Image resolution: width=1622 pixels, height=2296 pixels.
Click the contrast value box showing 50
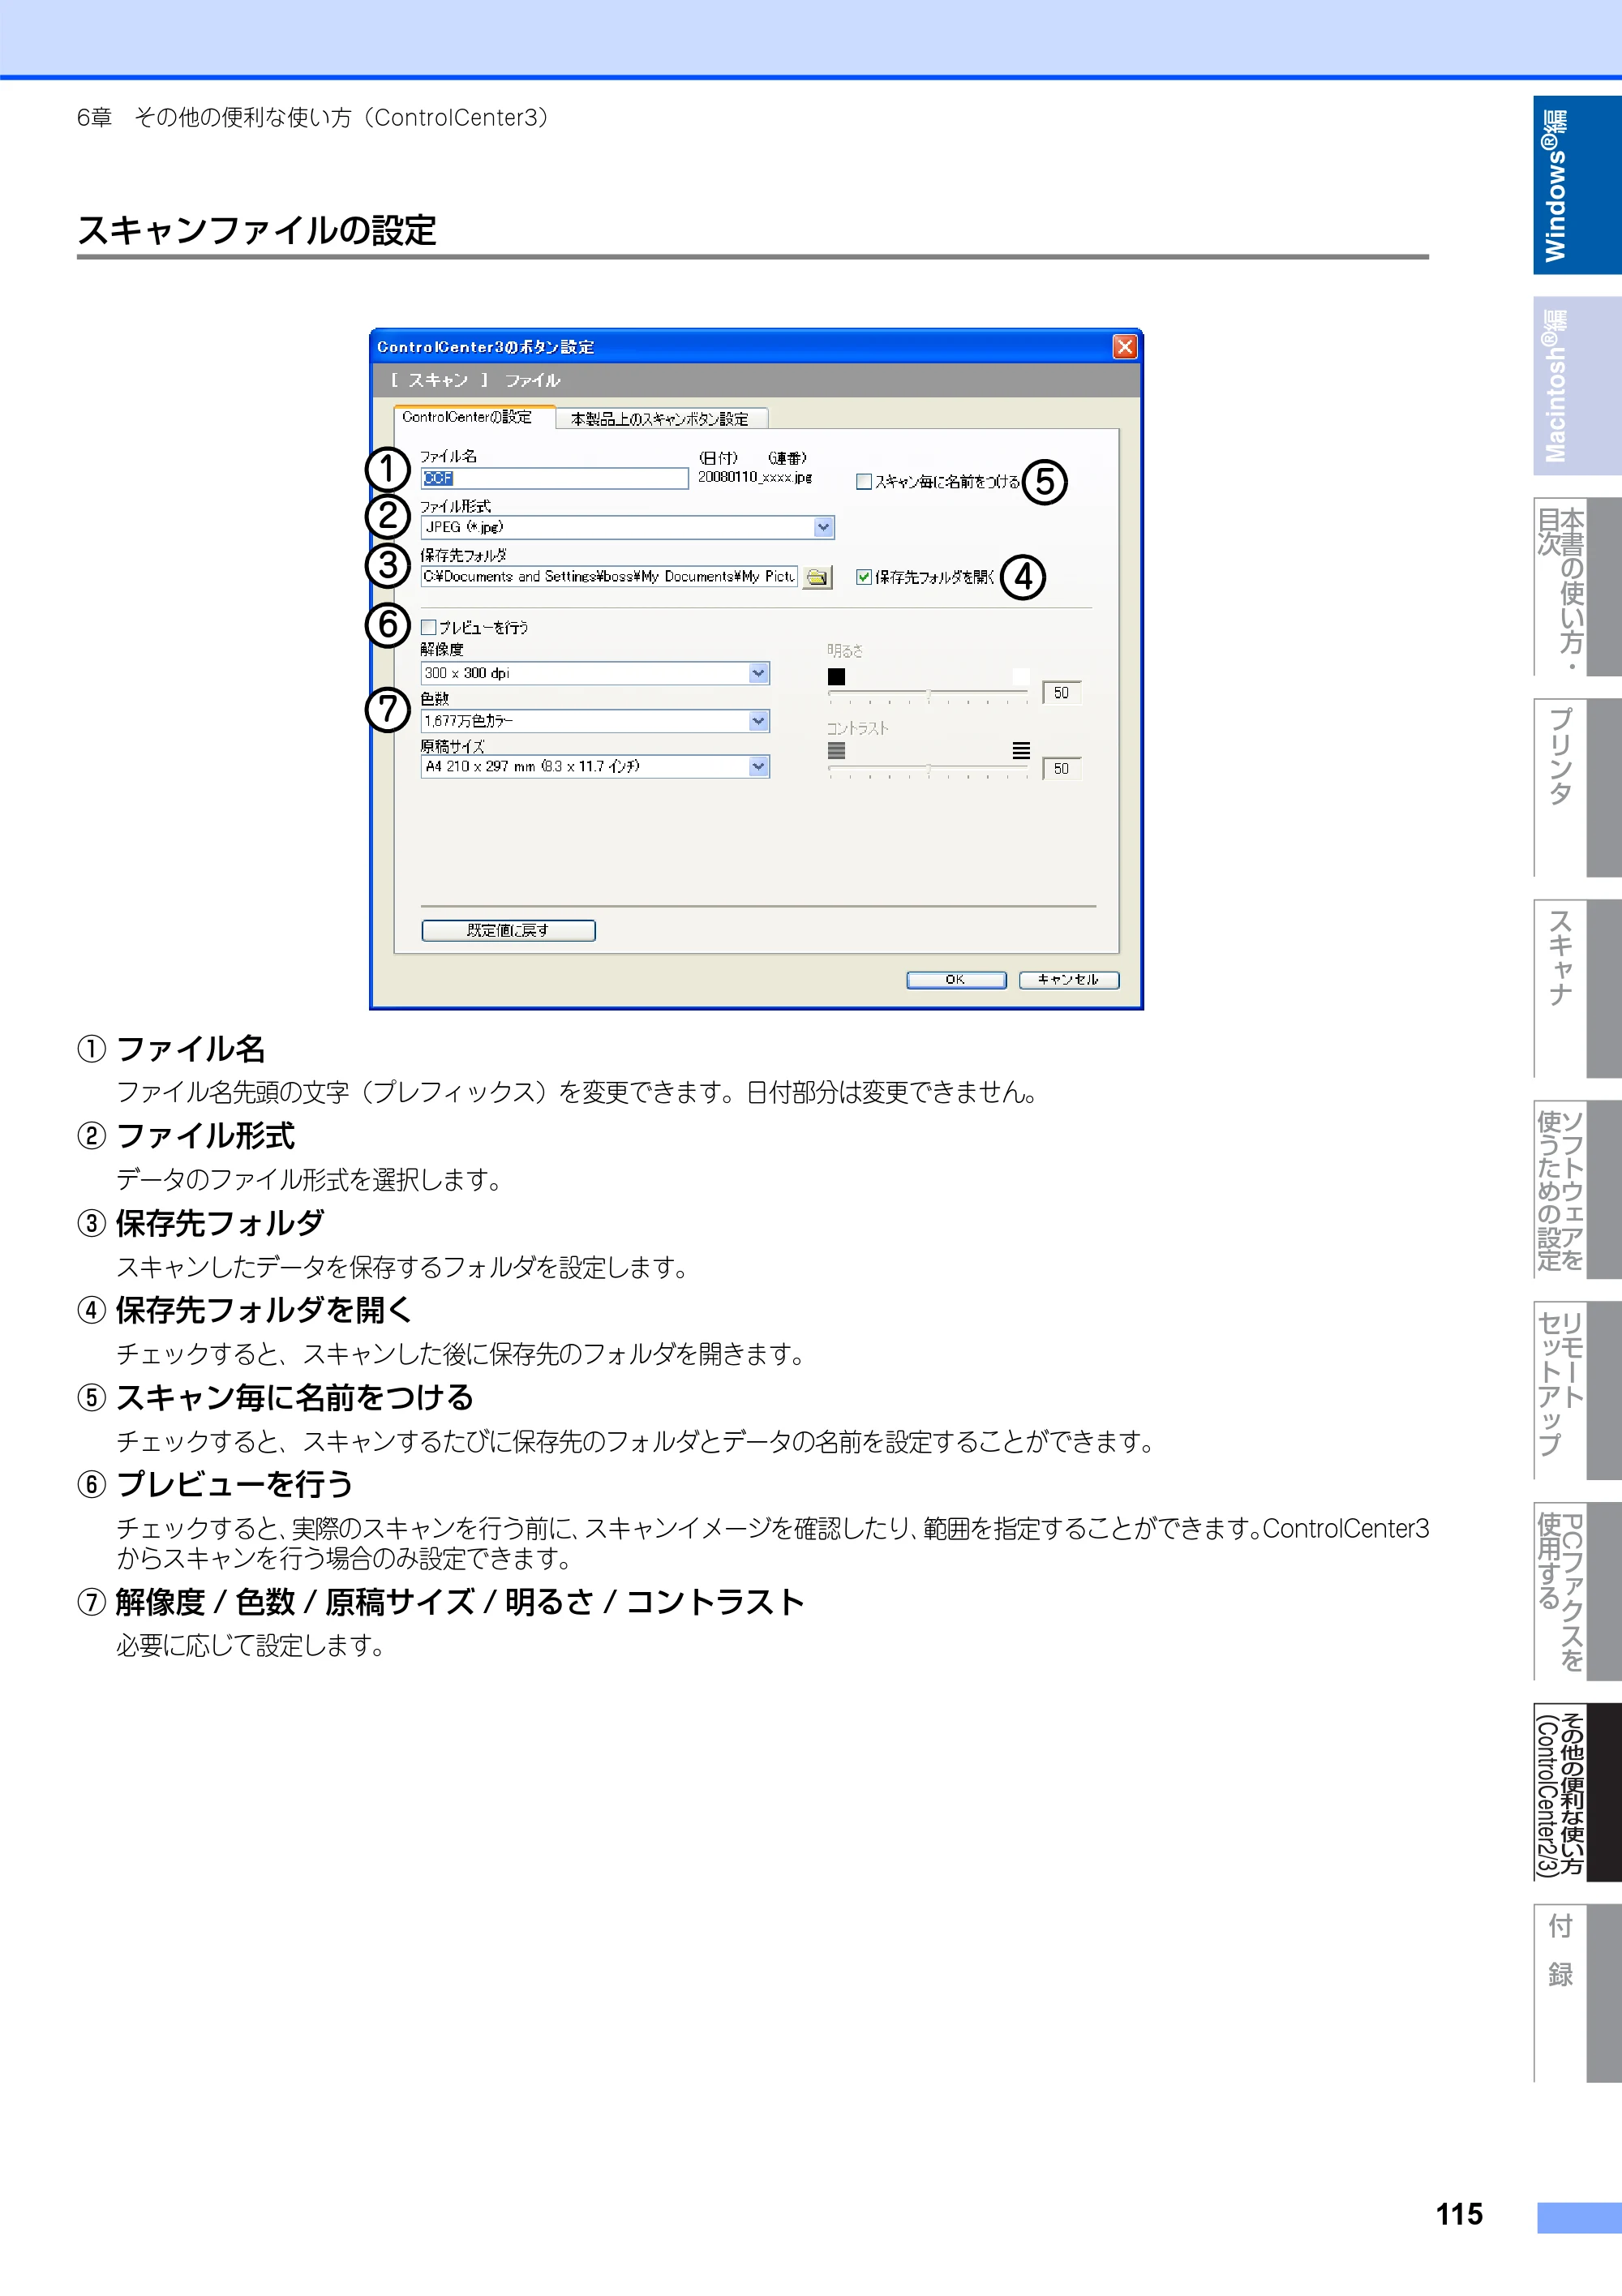pos(1061,769)
